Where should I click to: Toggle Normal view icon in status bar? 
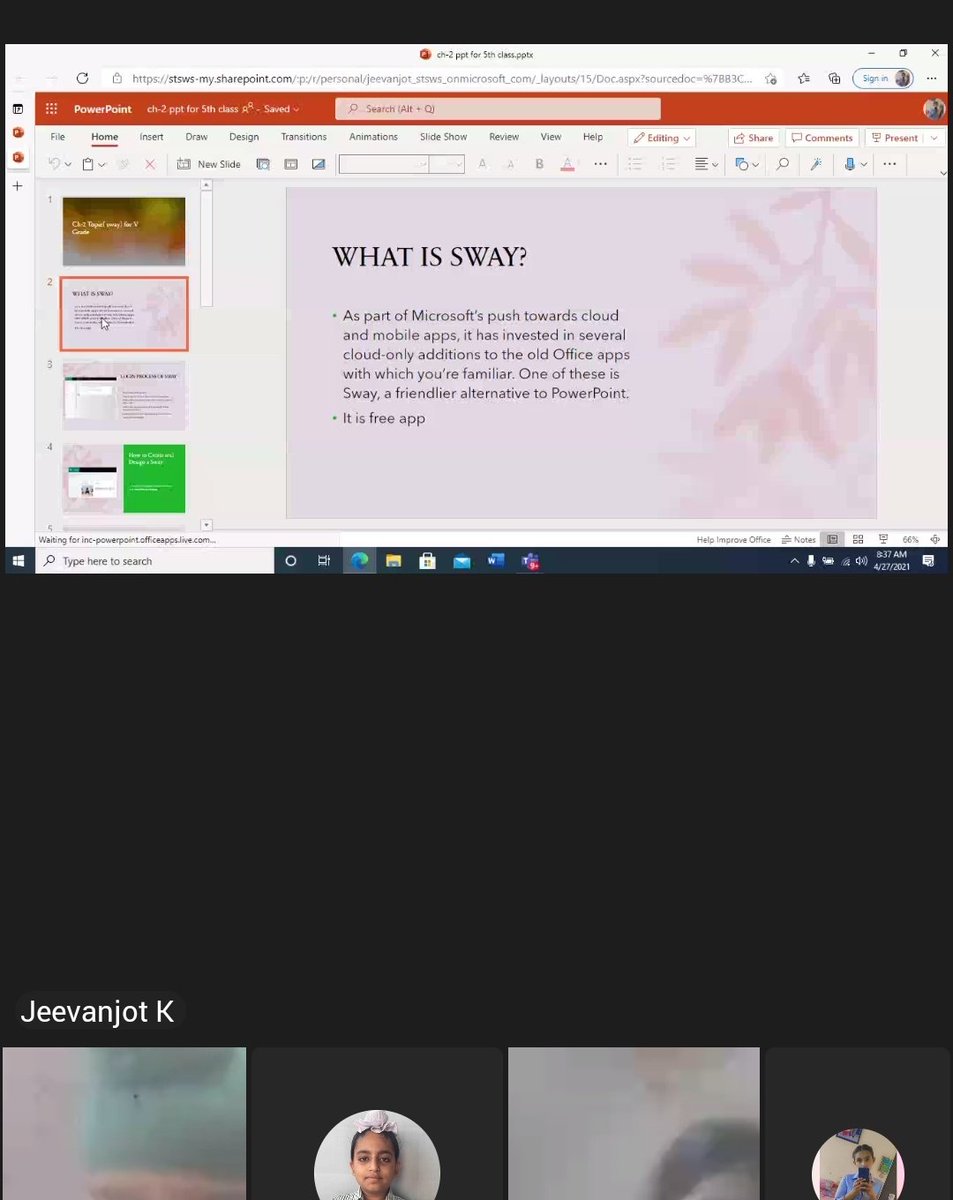pyautogui.click(x=832, y=539)
